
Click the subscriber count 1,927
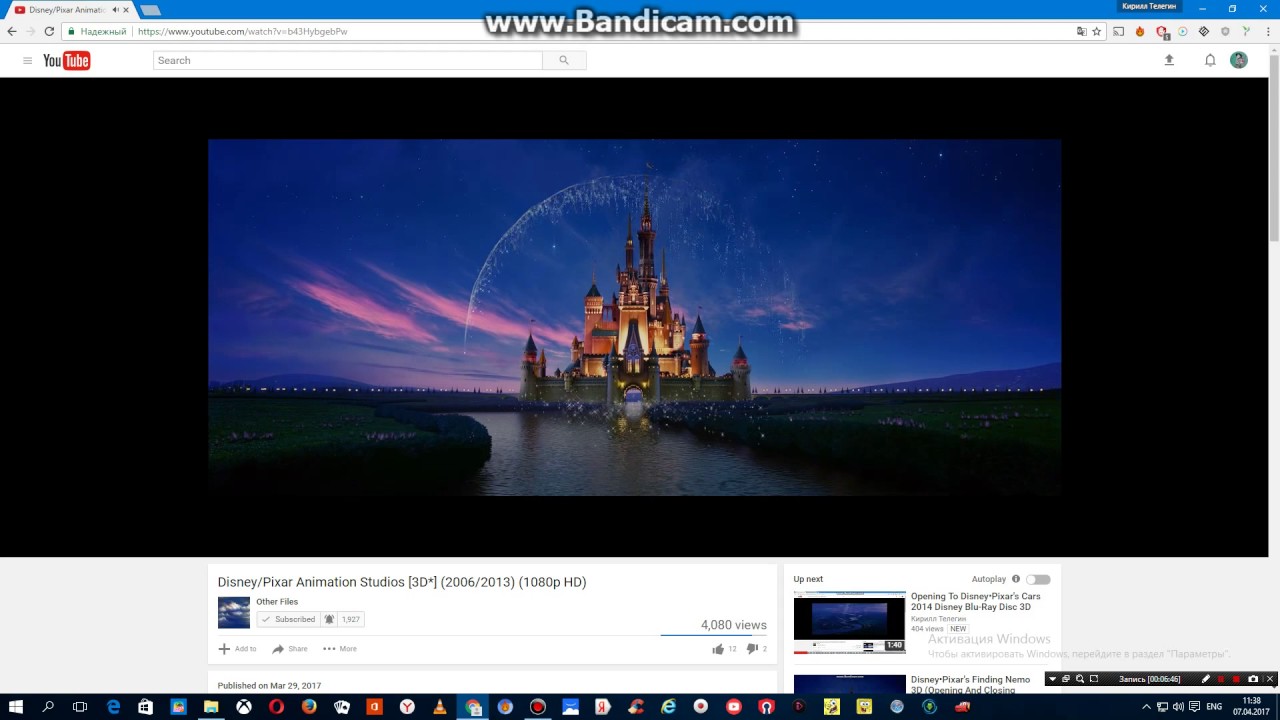(x=351, y=619)
